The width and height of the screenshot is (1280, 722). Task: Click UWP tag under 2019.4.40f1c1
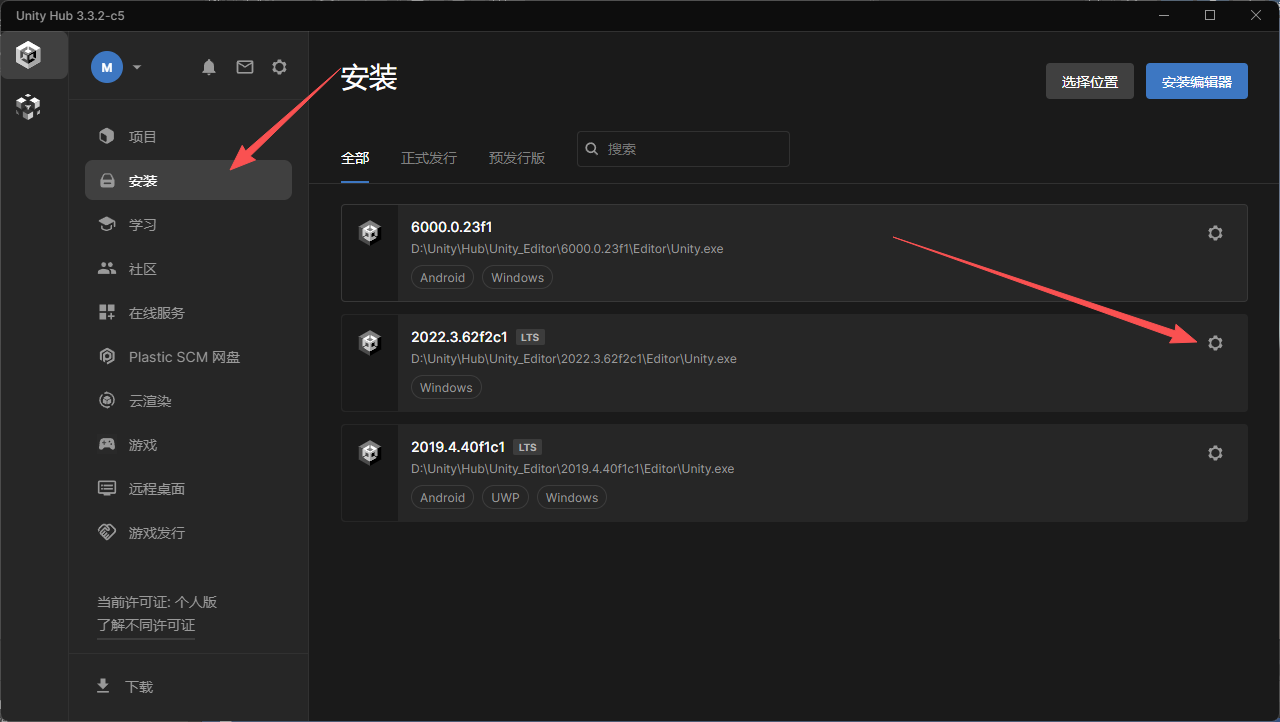506,498
